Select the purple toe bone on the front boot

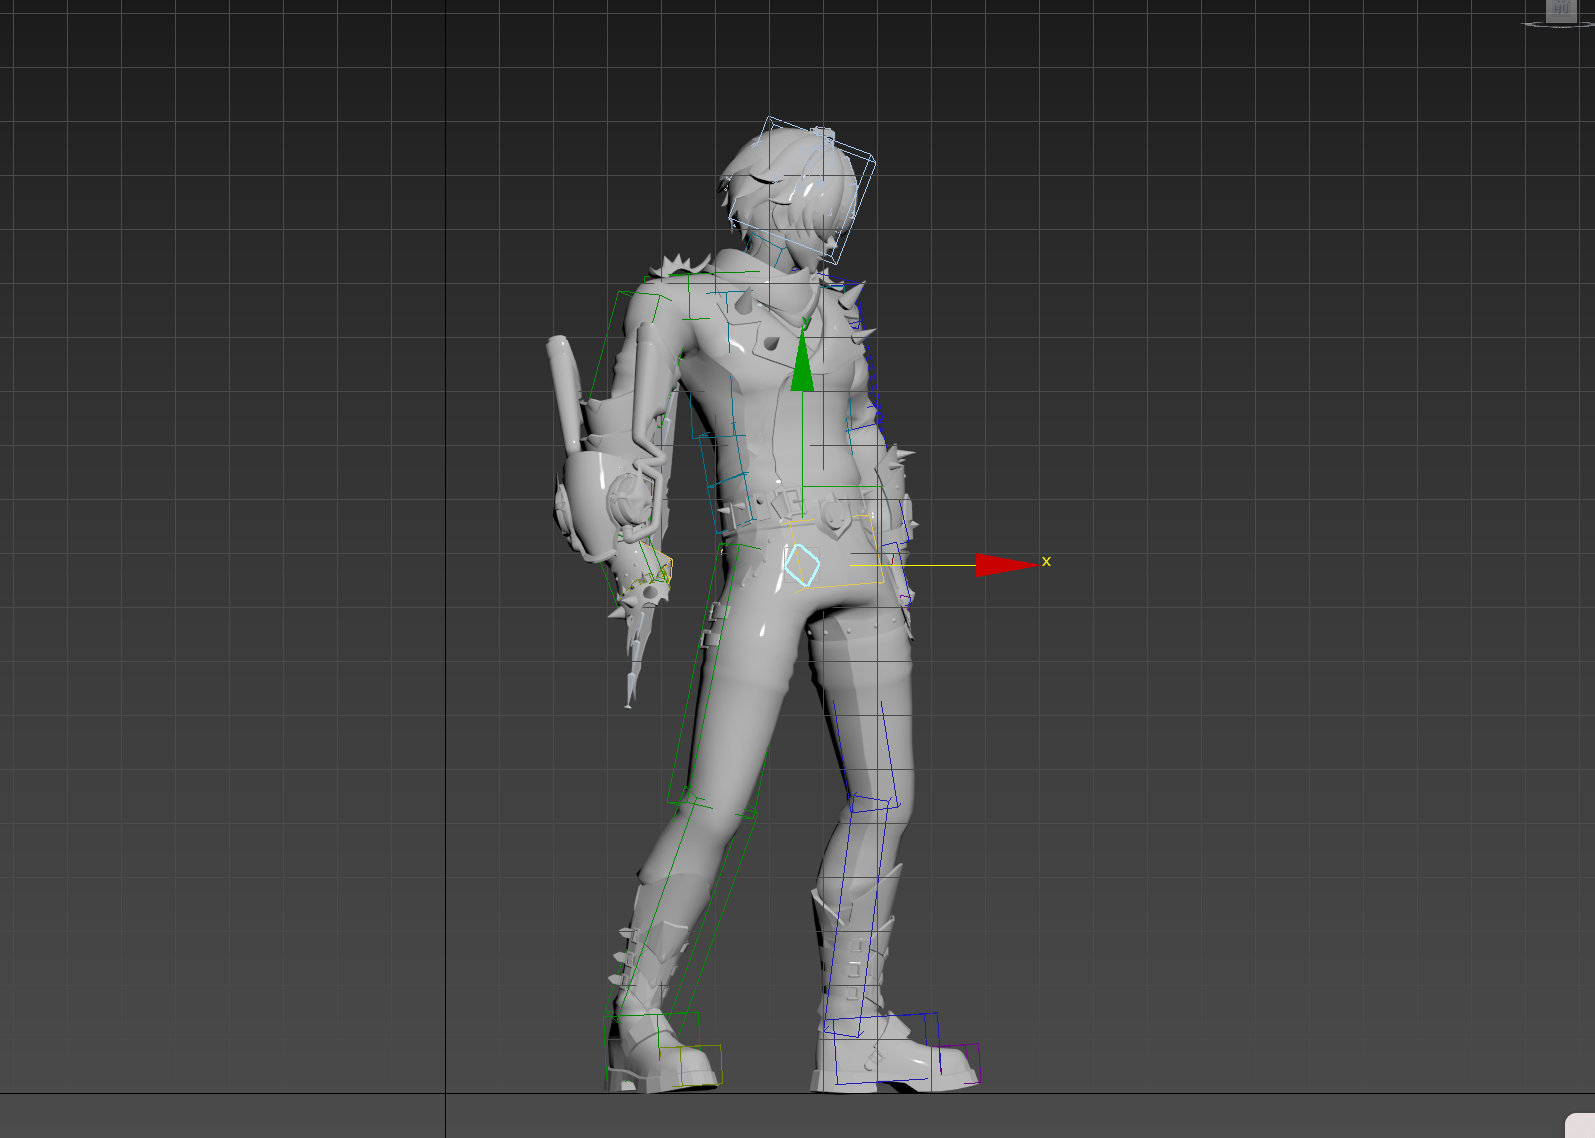pyautogui.click(x=960, y=1063)
